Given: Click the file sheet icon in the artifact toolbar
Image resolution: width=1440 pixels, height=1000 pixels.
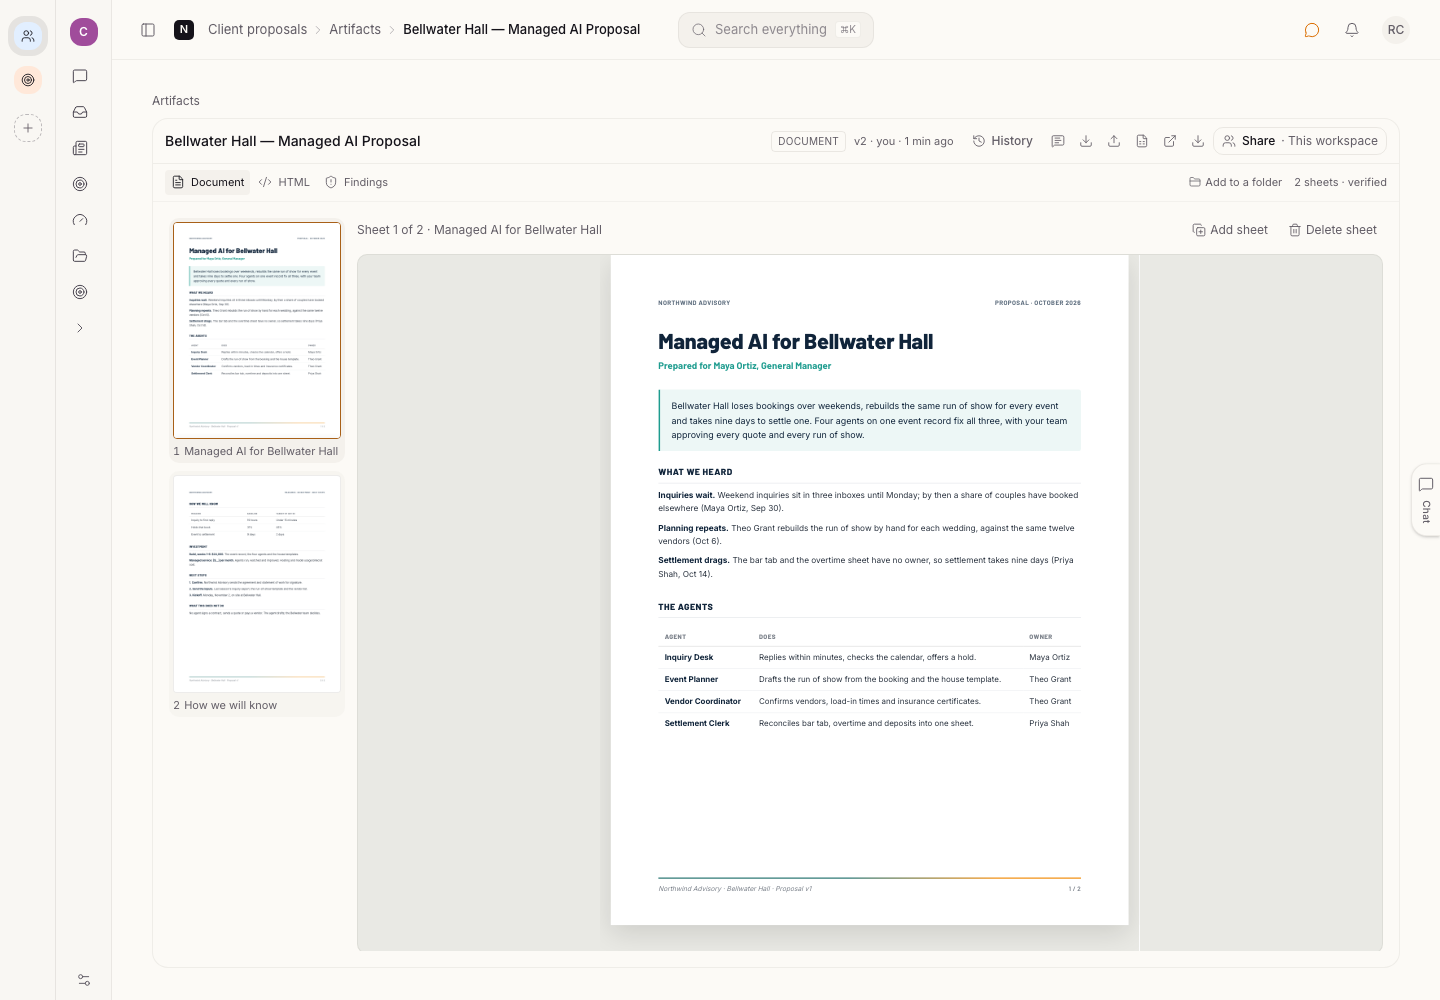Looking at the screenshot, I should pos(1142,141).
